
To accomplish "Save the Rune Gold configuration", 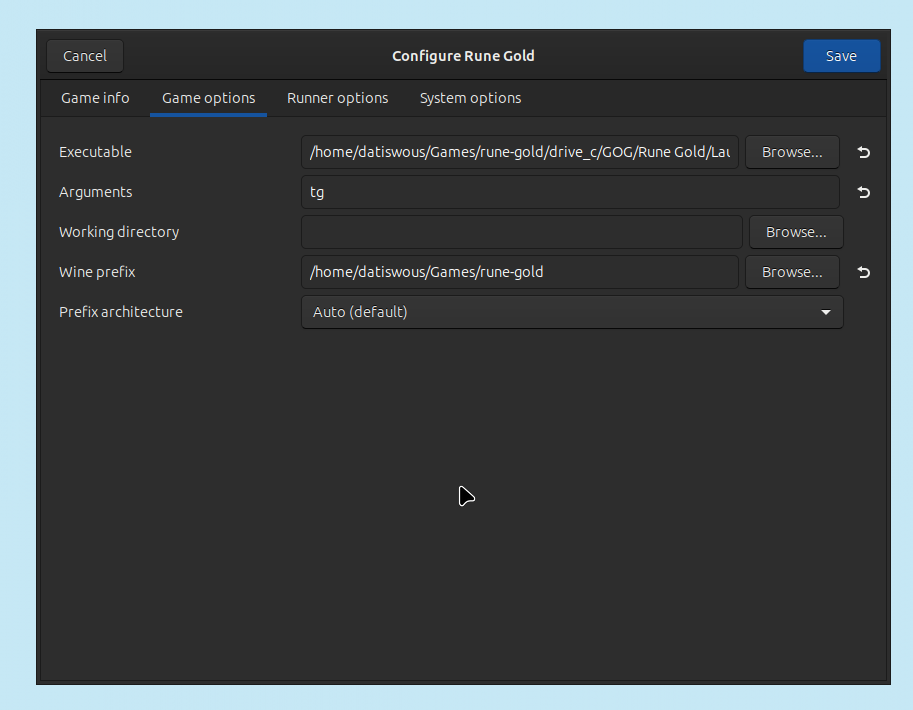I will click(x=840, y=56).
